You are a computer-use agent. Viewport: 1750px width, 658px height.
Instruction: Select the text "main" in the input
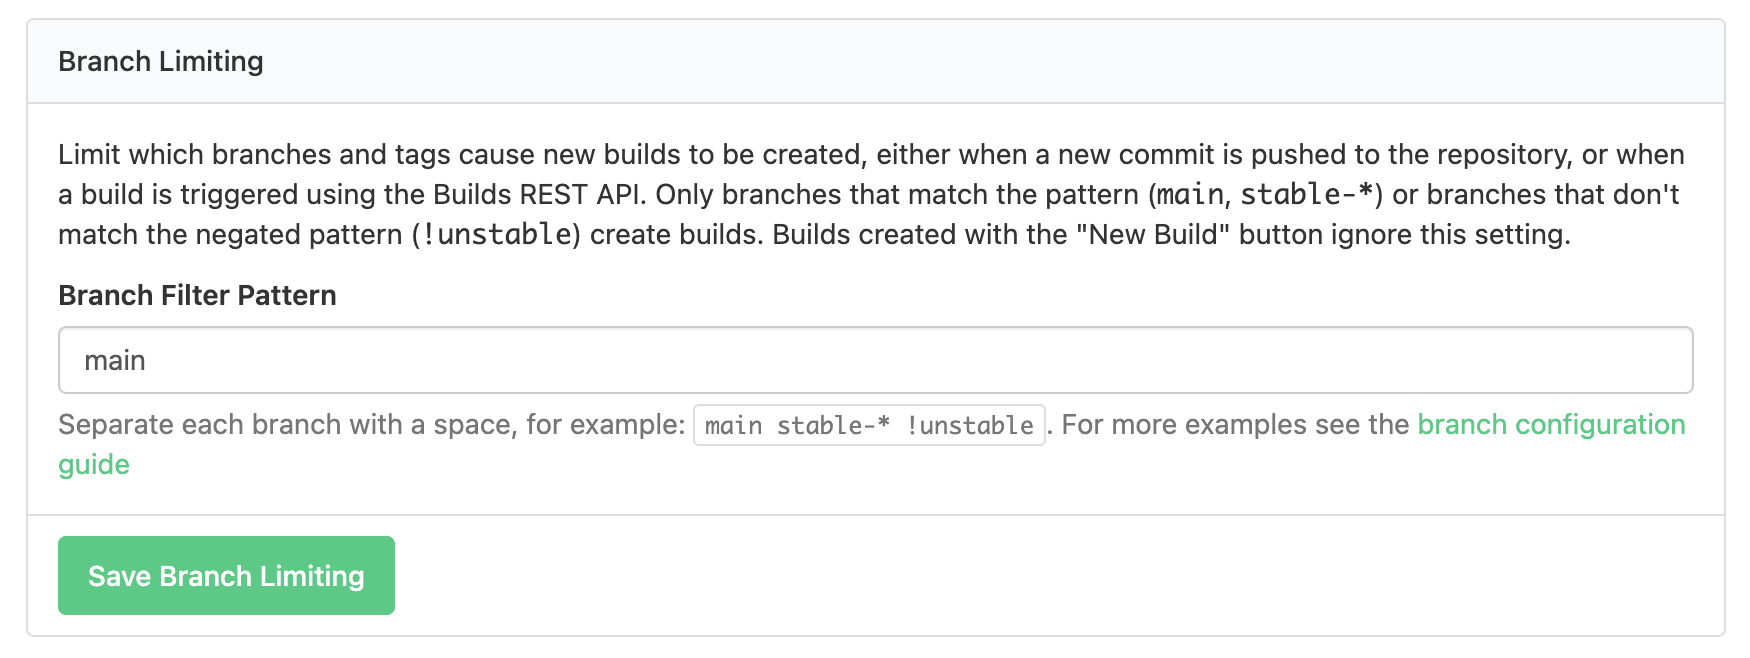(114, 360)
